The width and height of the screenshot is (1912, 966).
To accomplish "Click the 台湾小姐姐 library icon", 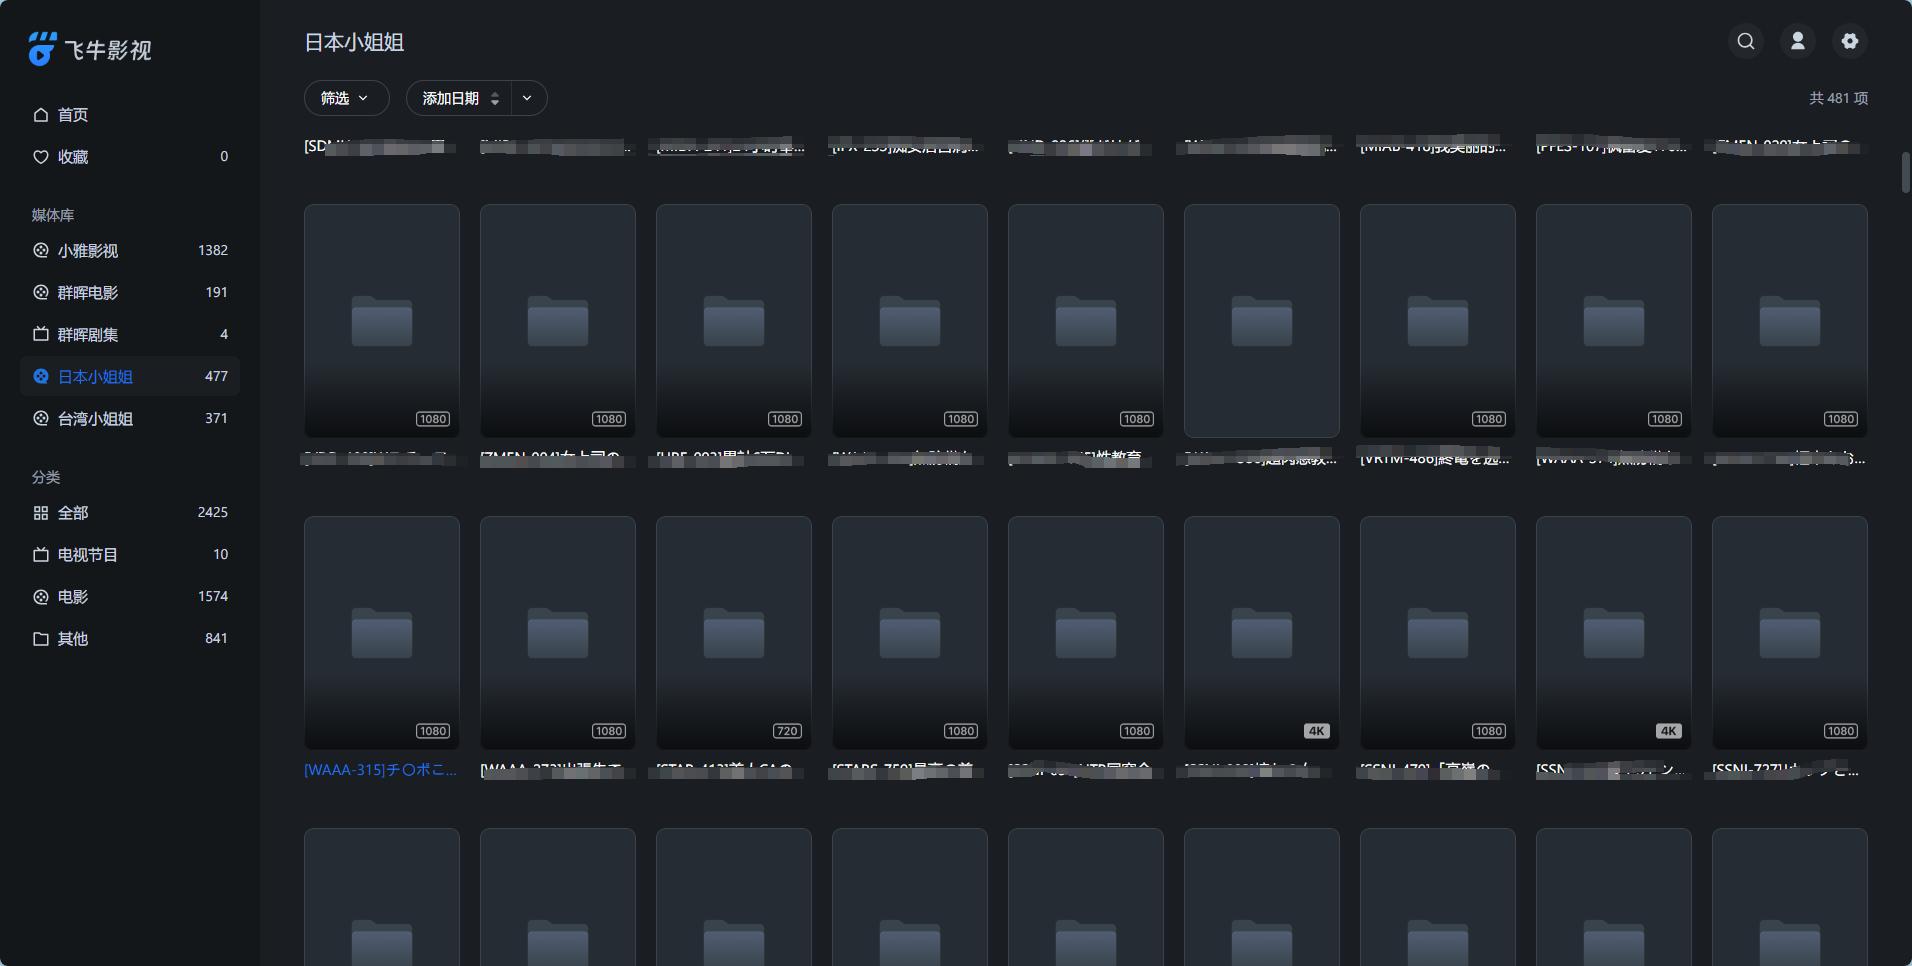I will click(41, 419).
